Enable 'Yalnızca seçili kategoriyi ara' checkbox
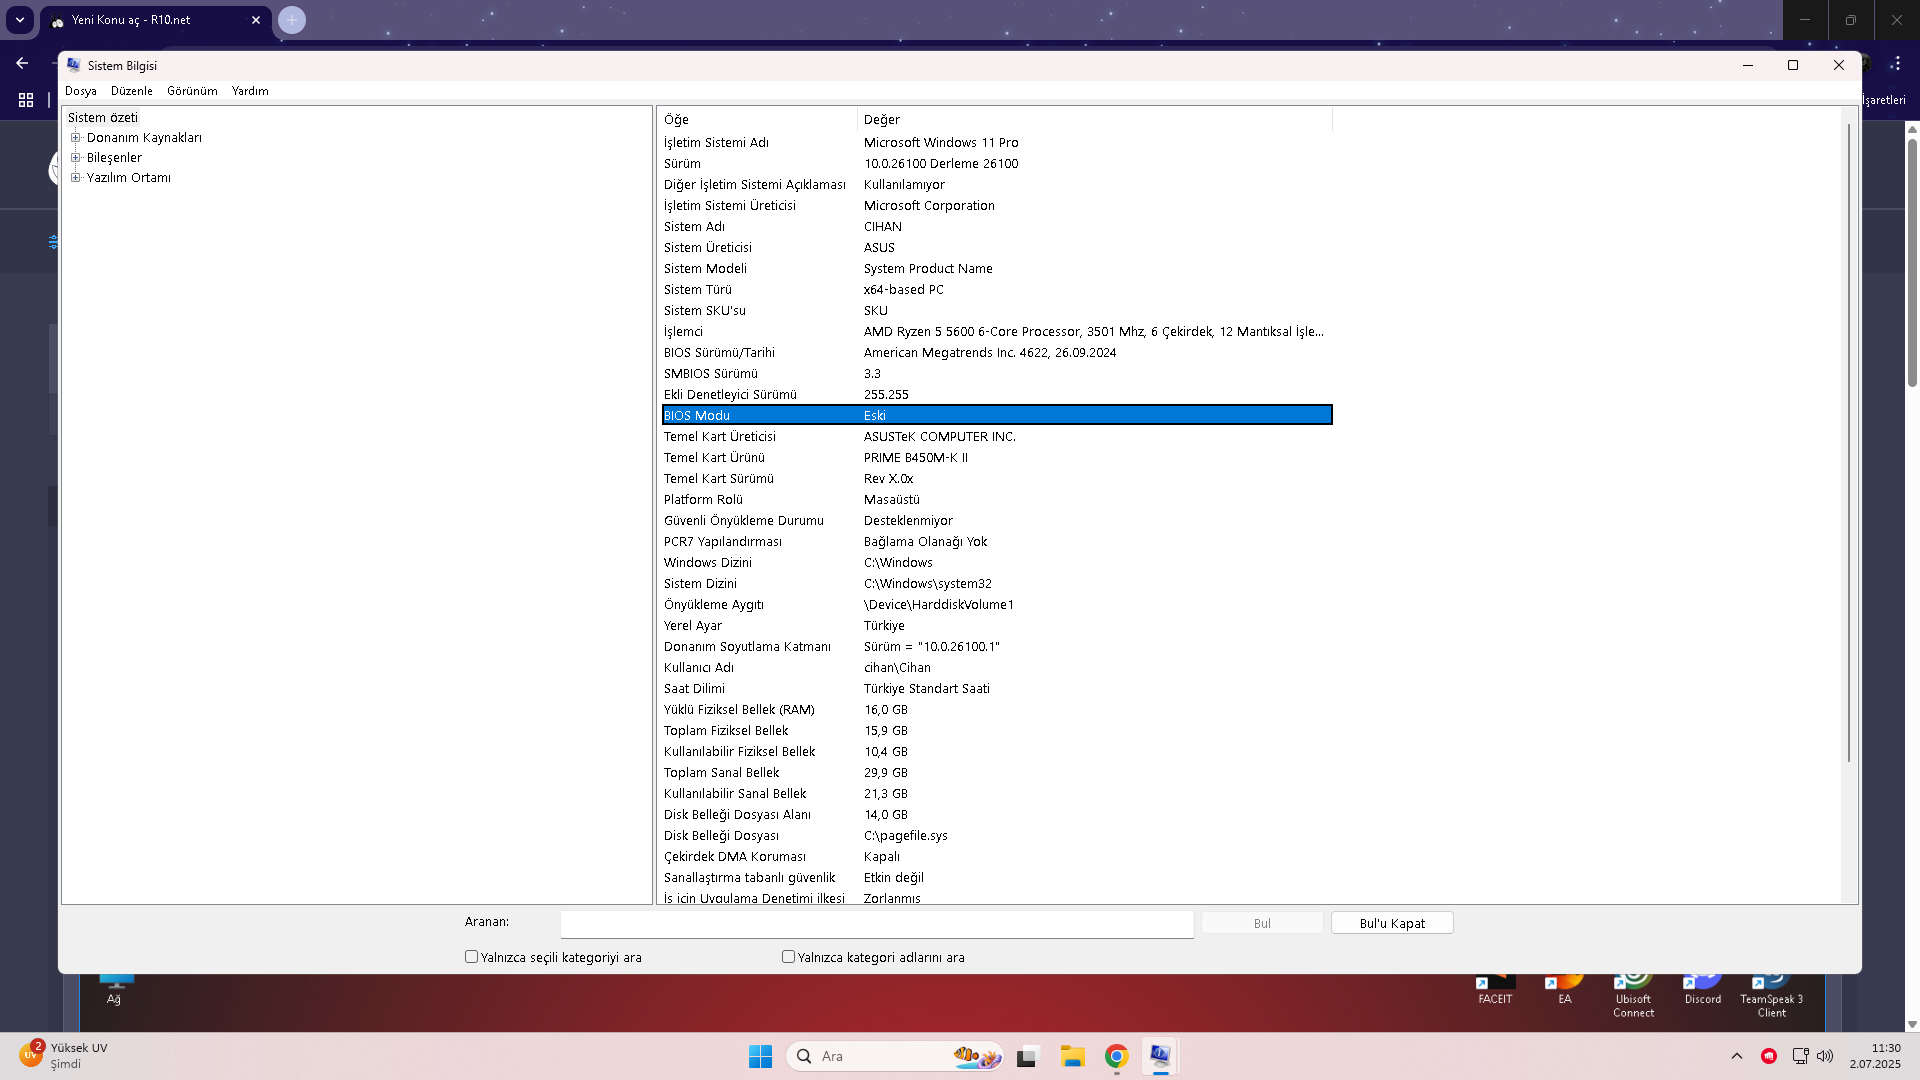 point(471,957)
